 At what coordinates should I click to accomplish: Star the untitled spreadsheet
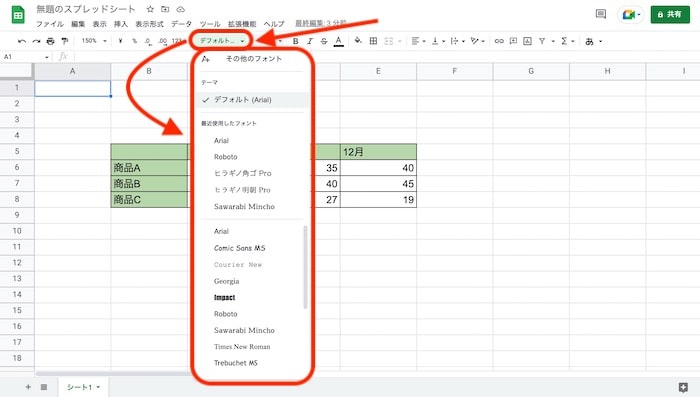pyautogui.click(x=150, y=9)
